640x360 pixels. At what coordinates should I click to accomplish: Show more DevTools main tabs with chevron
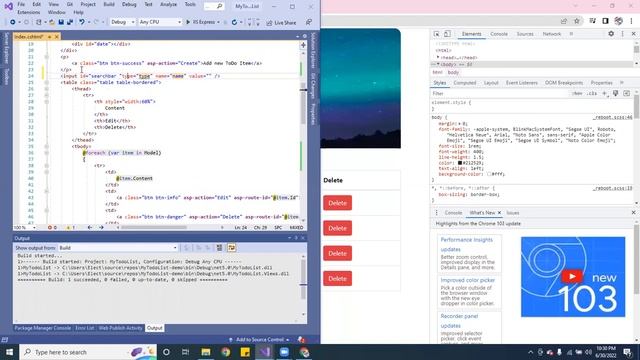tap(571, 34)
